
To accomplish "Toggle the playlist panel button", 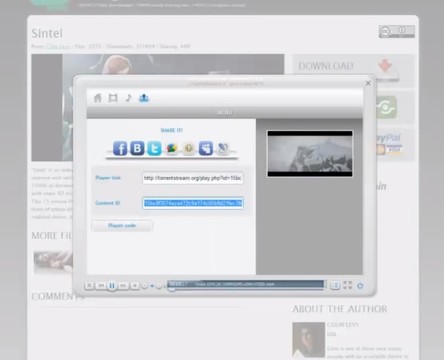I will [335, 285].
